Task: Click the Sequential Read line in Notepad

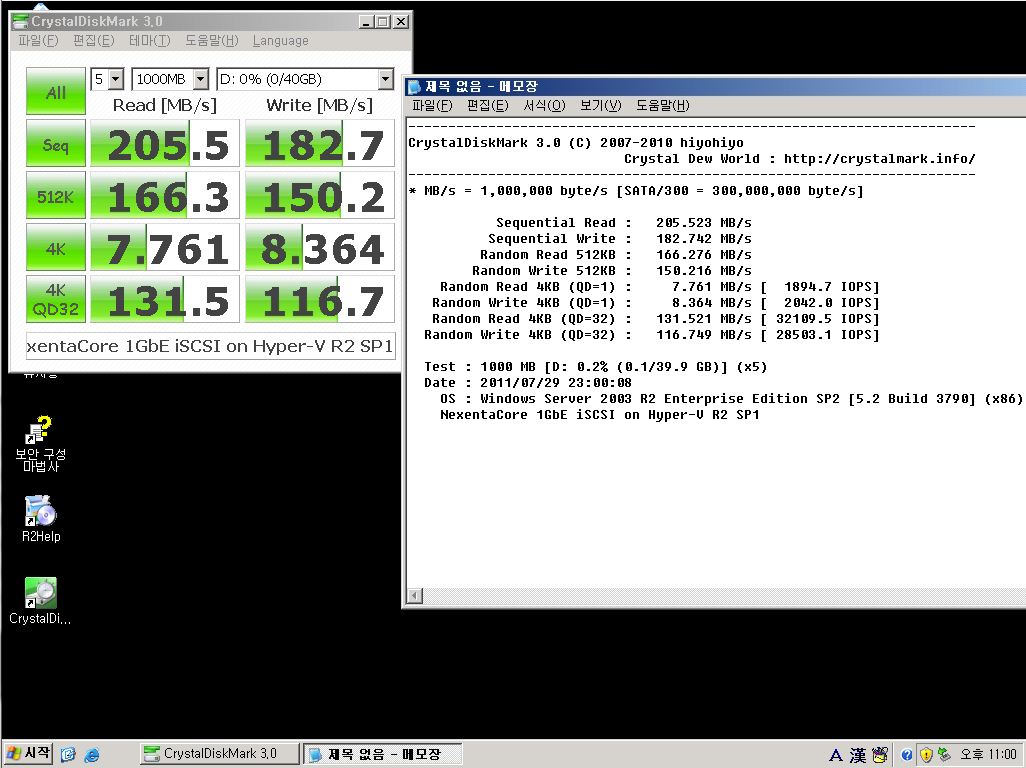Action: [624, 223]
